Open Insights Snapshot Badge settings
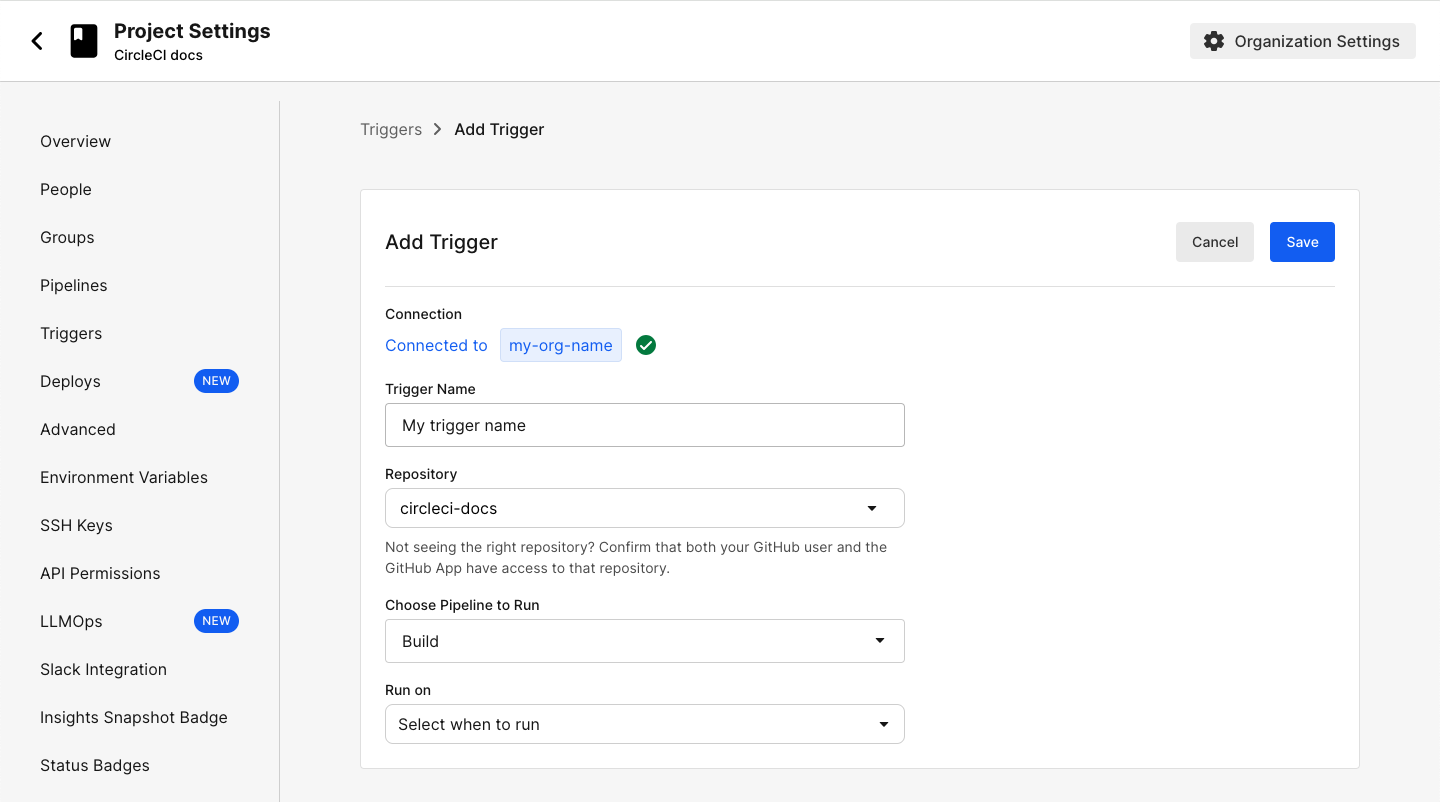This screenshot has height=802, width=1440. pos(134,717)
